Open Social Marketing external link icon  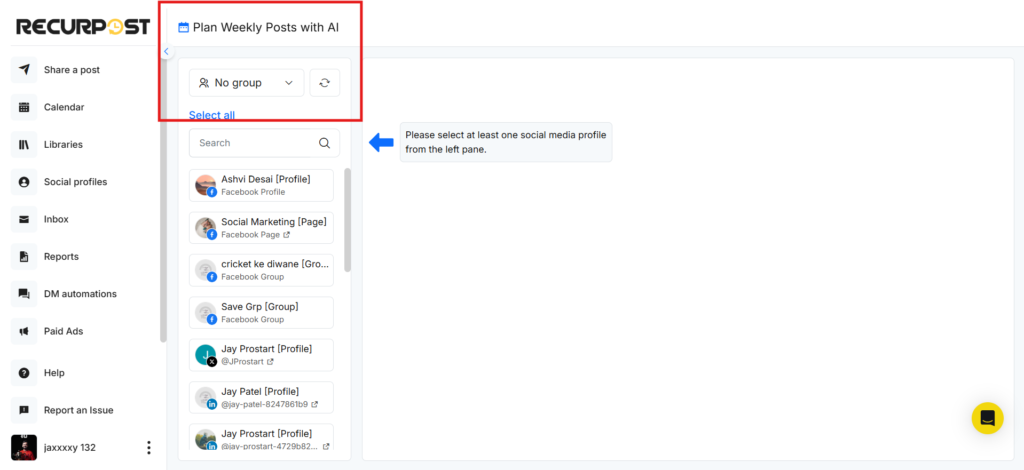point(286,235)
